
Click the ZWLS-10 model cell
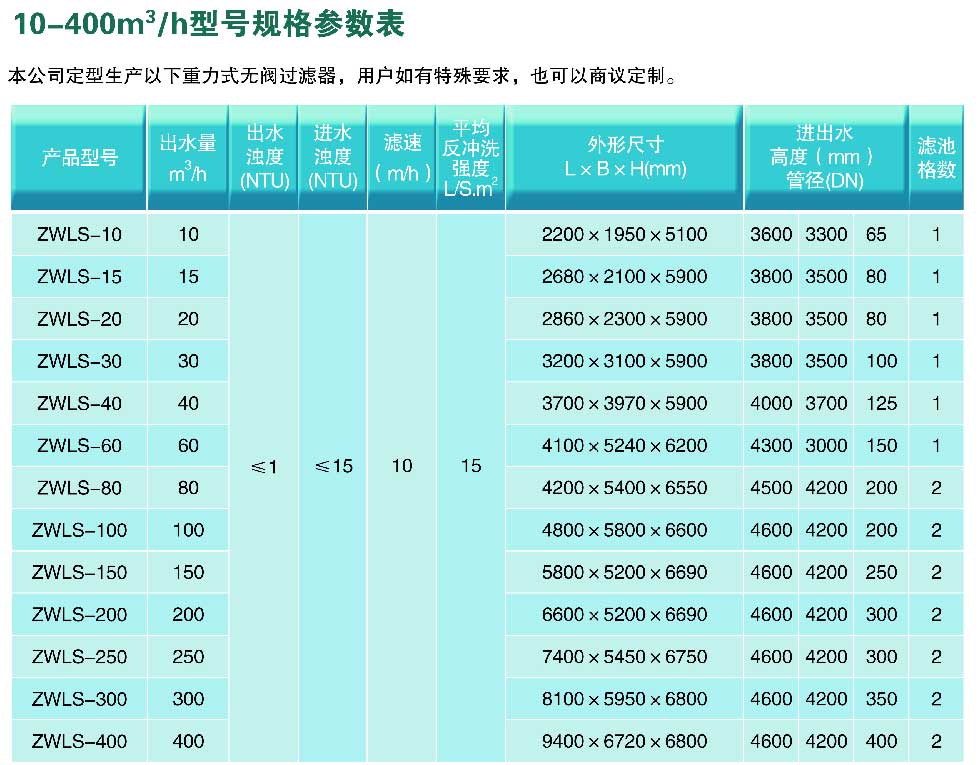(79, 235)
